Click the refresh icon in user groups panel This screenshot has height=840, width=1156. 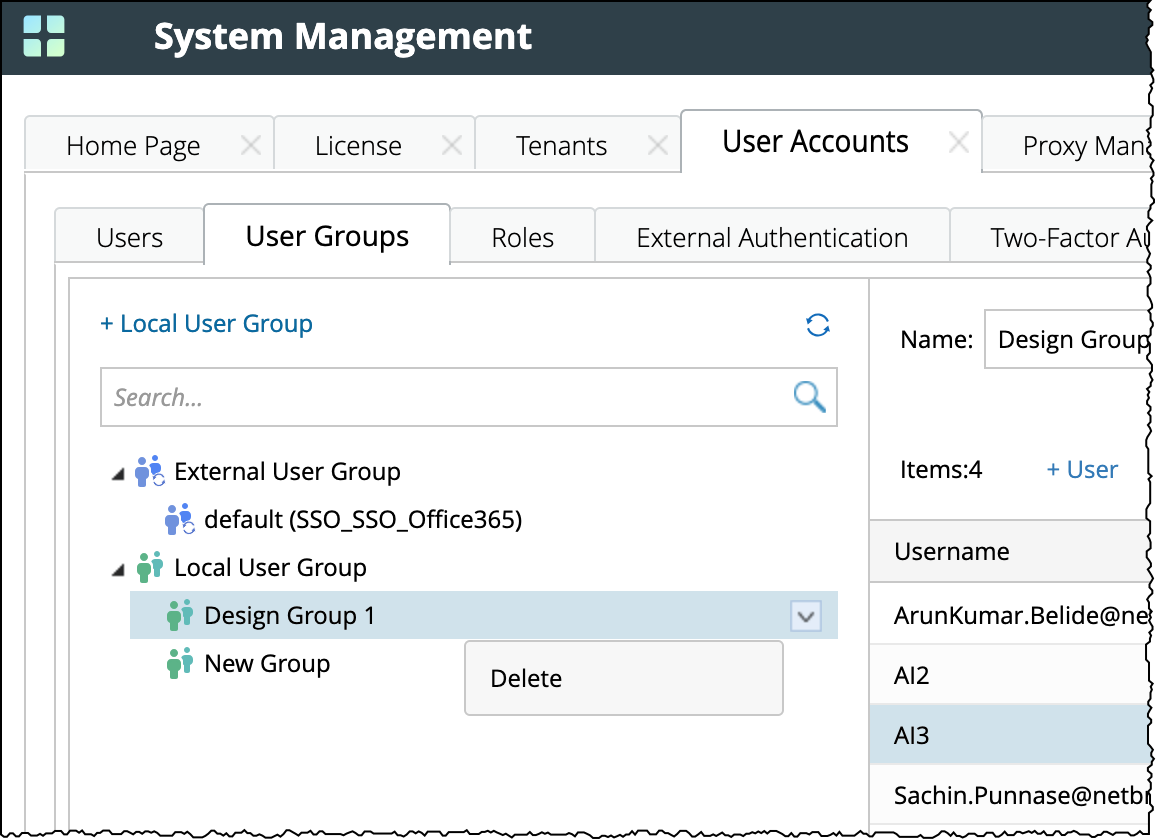coord(817,325)
